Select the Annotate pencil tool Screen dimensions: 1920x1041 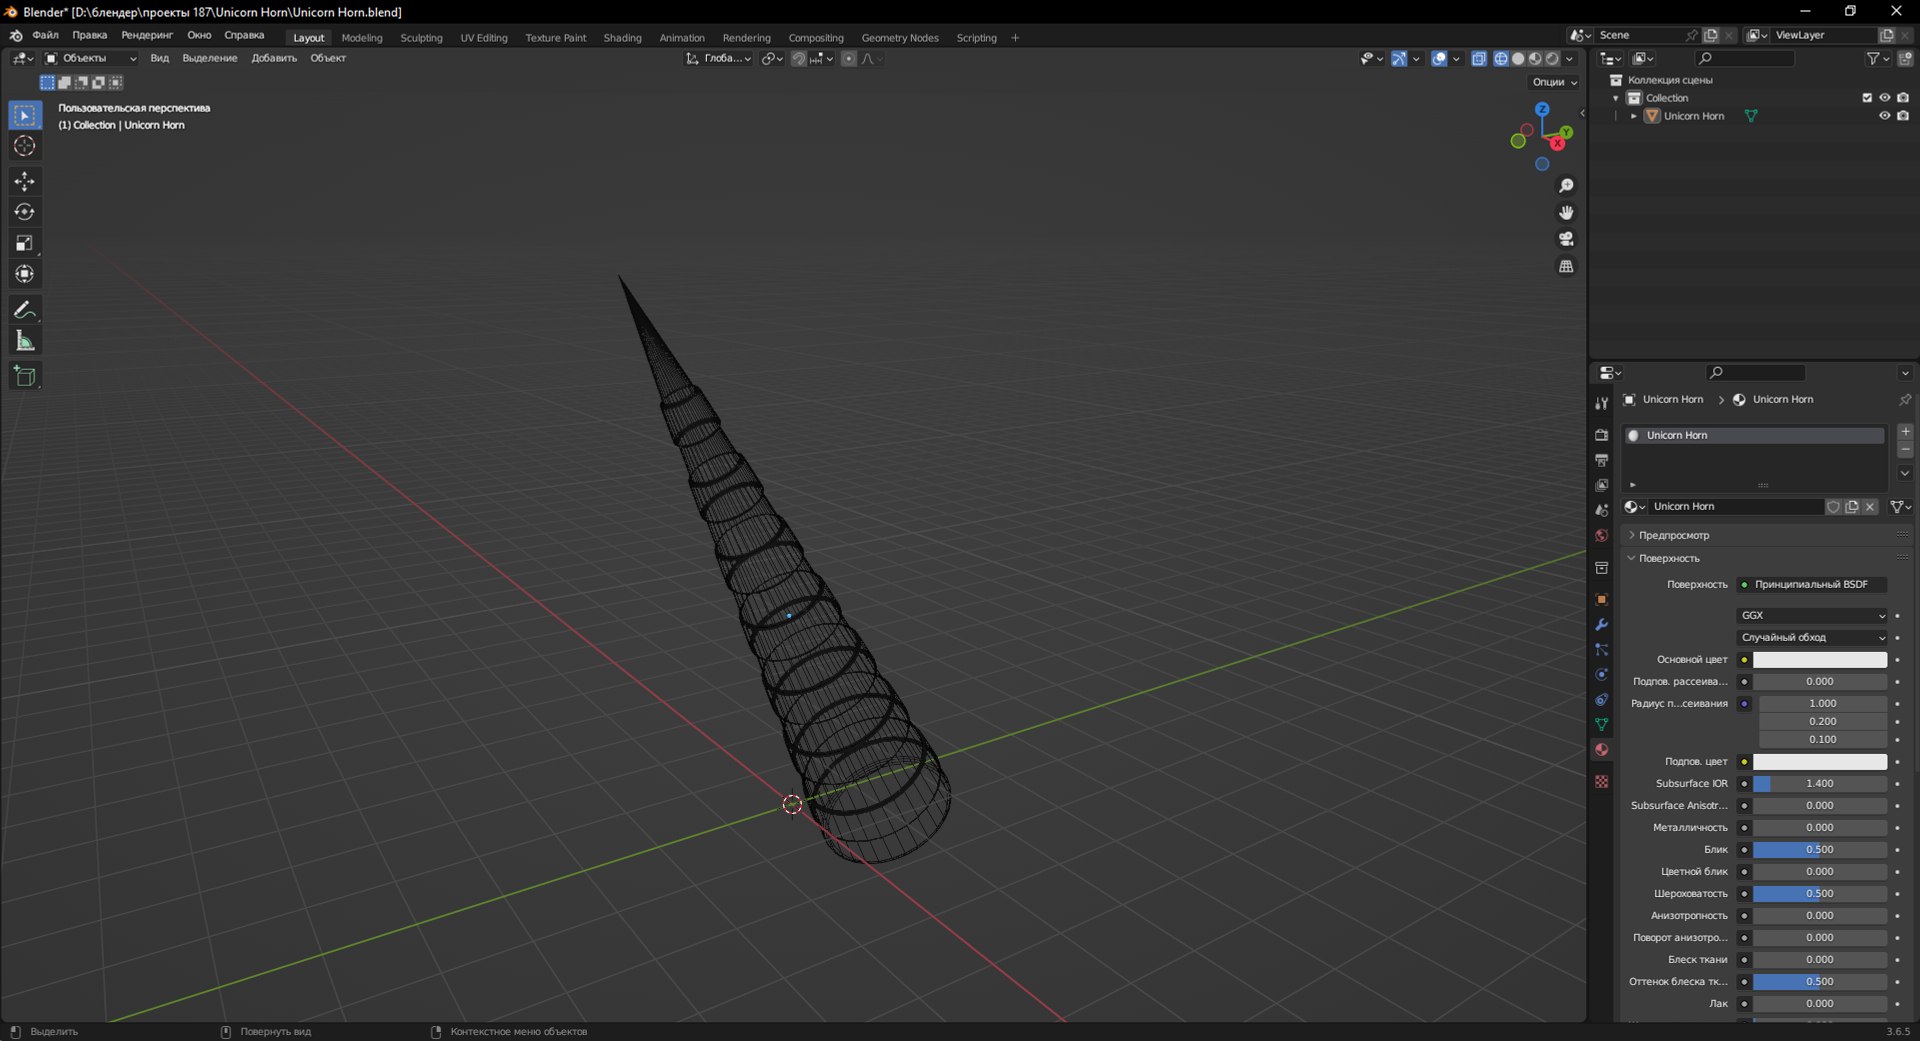25,310
